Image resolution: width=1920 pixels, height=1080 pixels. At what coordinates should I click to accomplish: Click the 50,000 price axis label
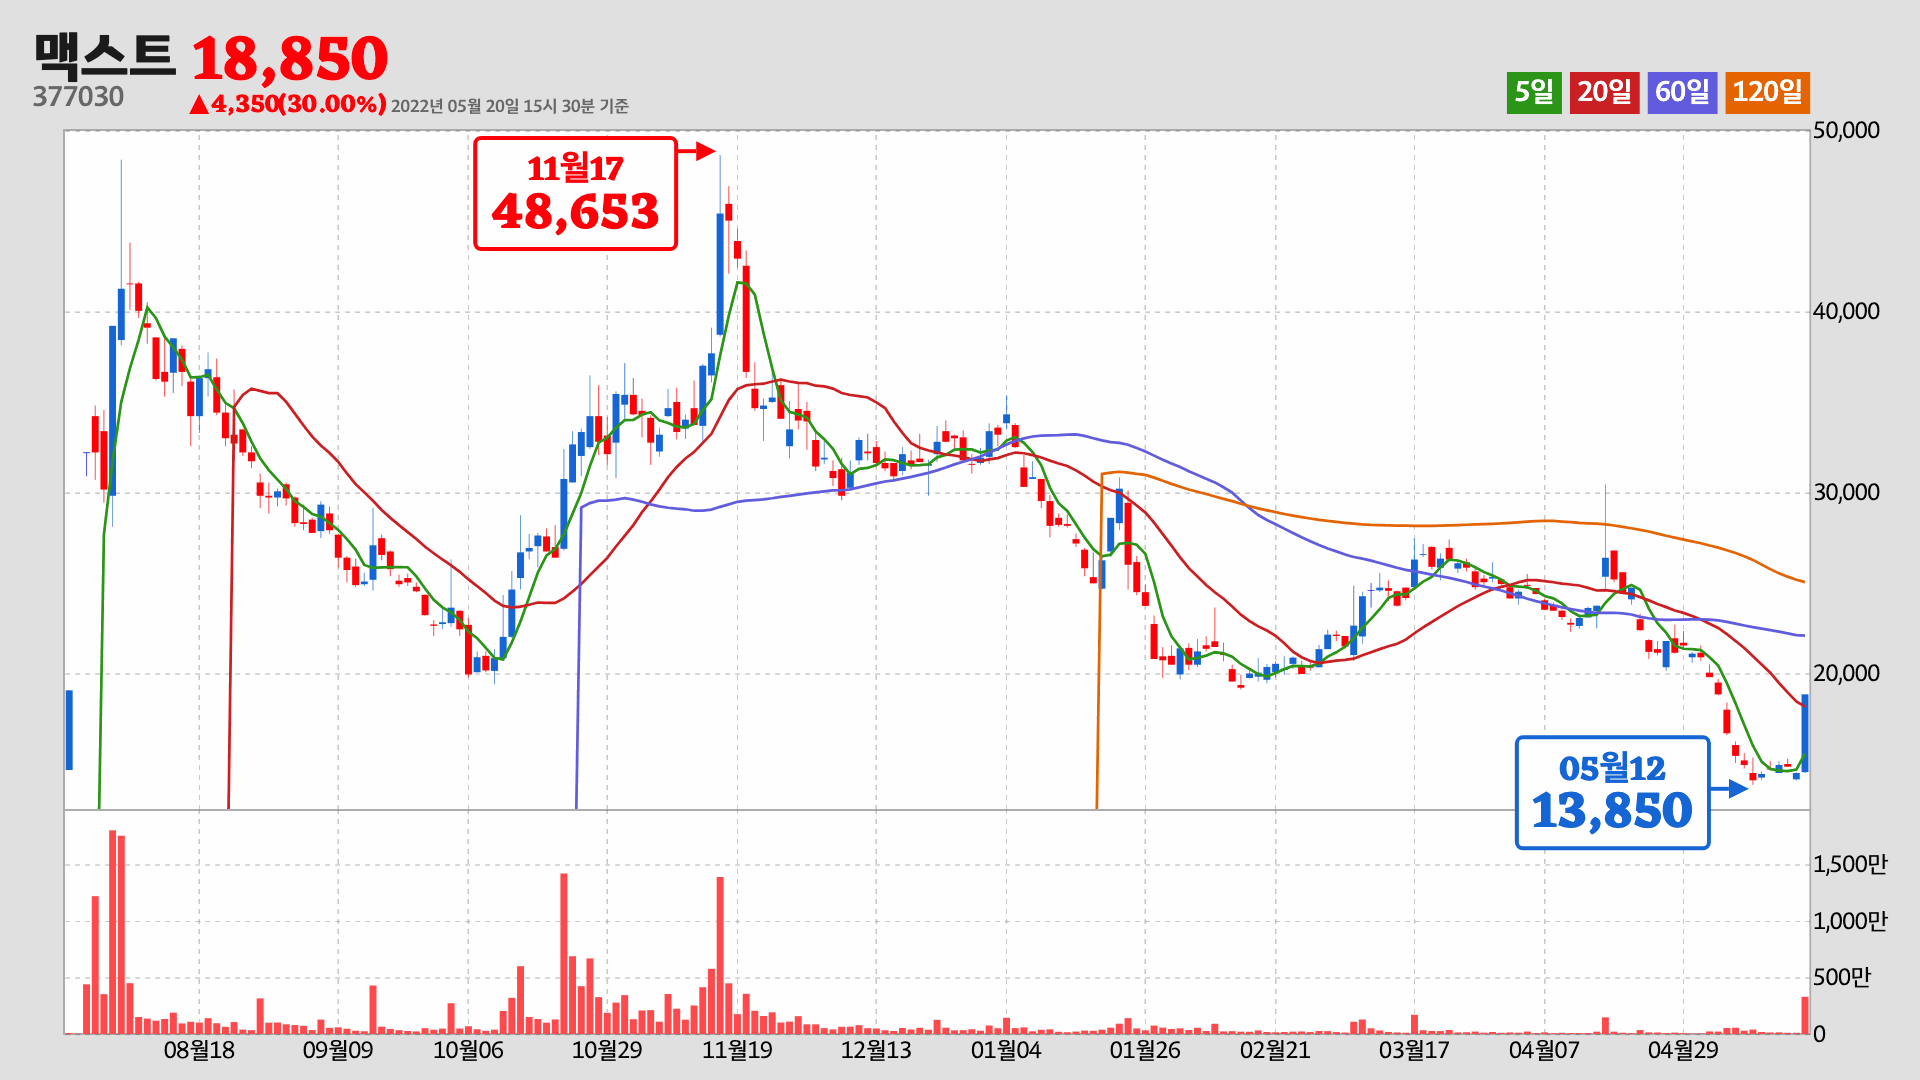[x=1846, y=130]
